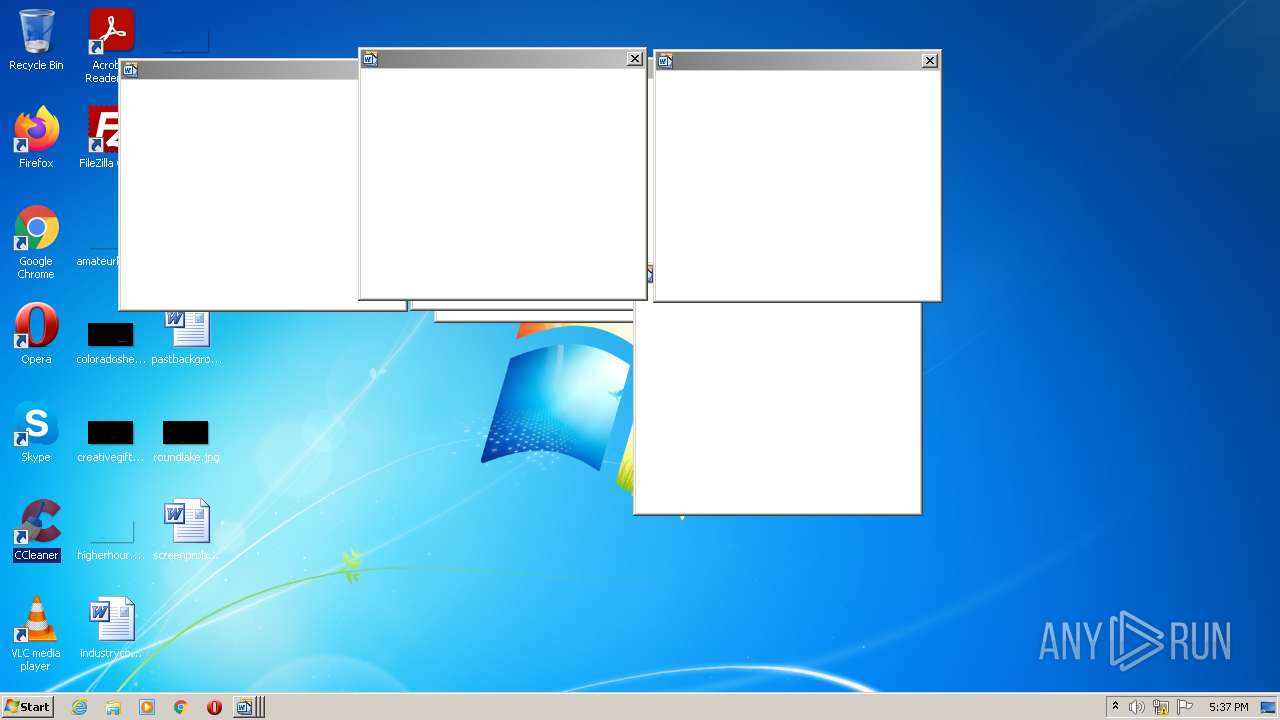
Task: Select the CCleaner desktop shortcut
Action: coord(36,530)
